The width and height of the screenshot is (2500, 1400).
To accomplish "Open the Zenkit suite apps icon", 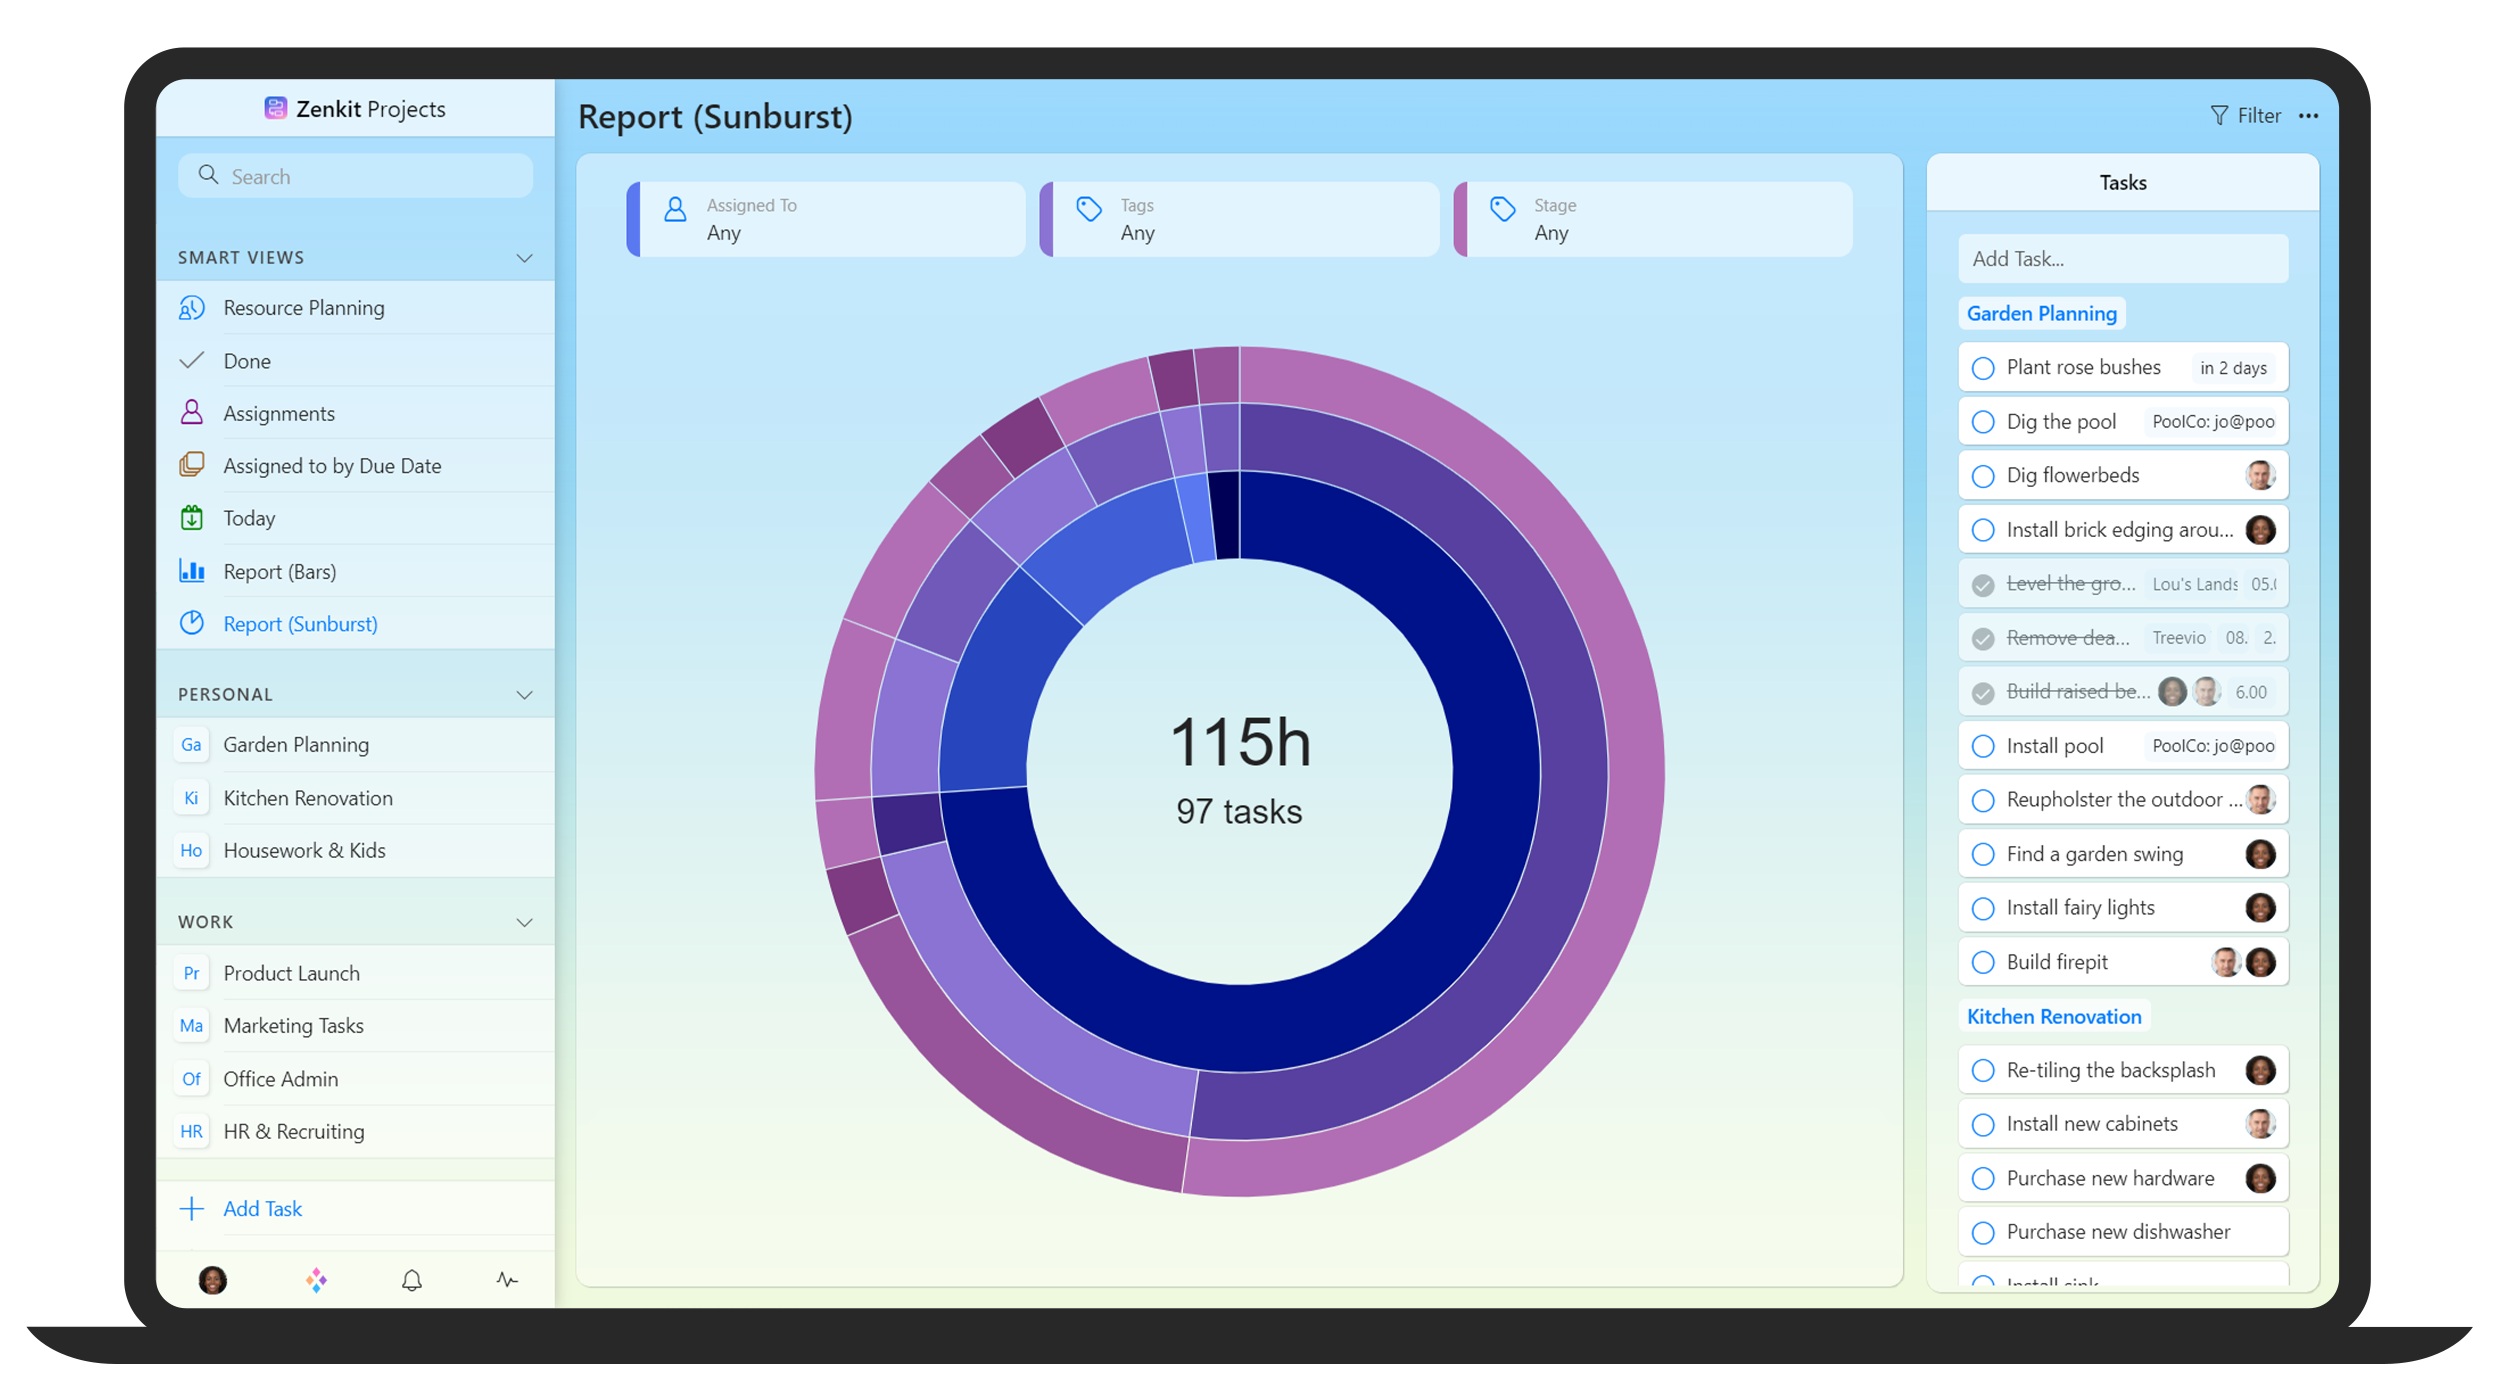I will click(x=316, y=1280).
